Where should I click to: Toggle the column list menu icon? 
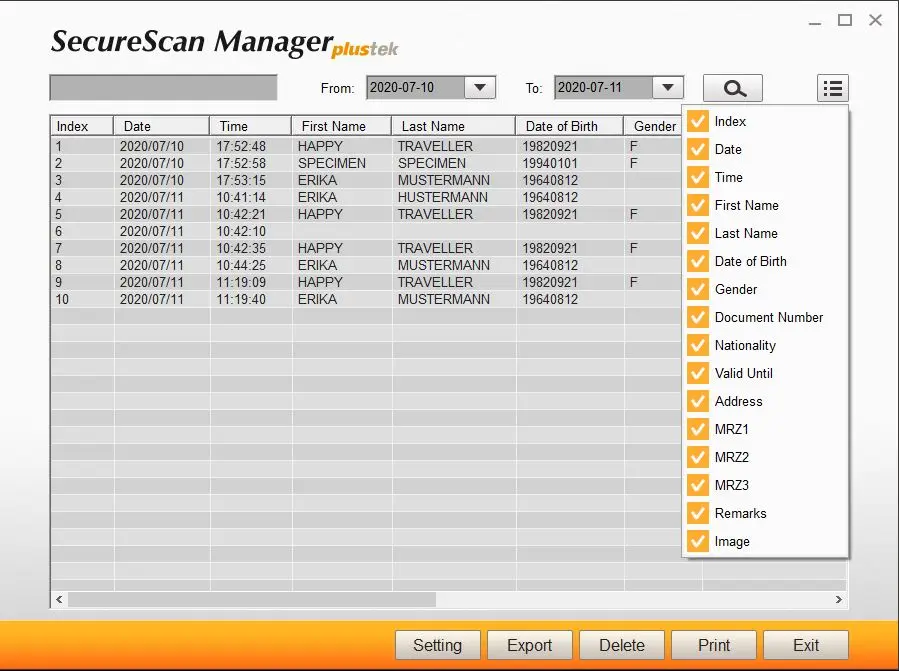tap(832, 88)
